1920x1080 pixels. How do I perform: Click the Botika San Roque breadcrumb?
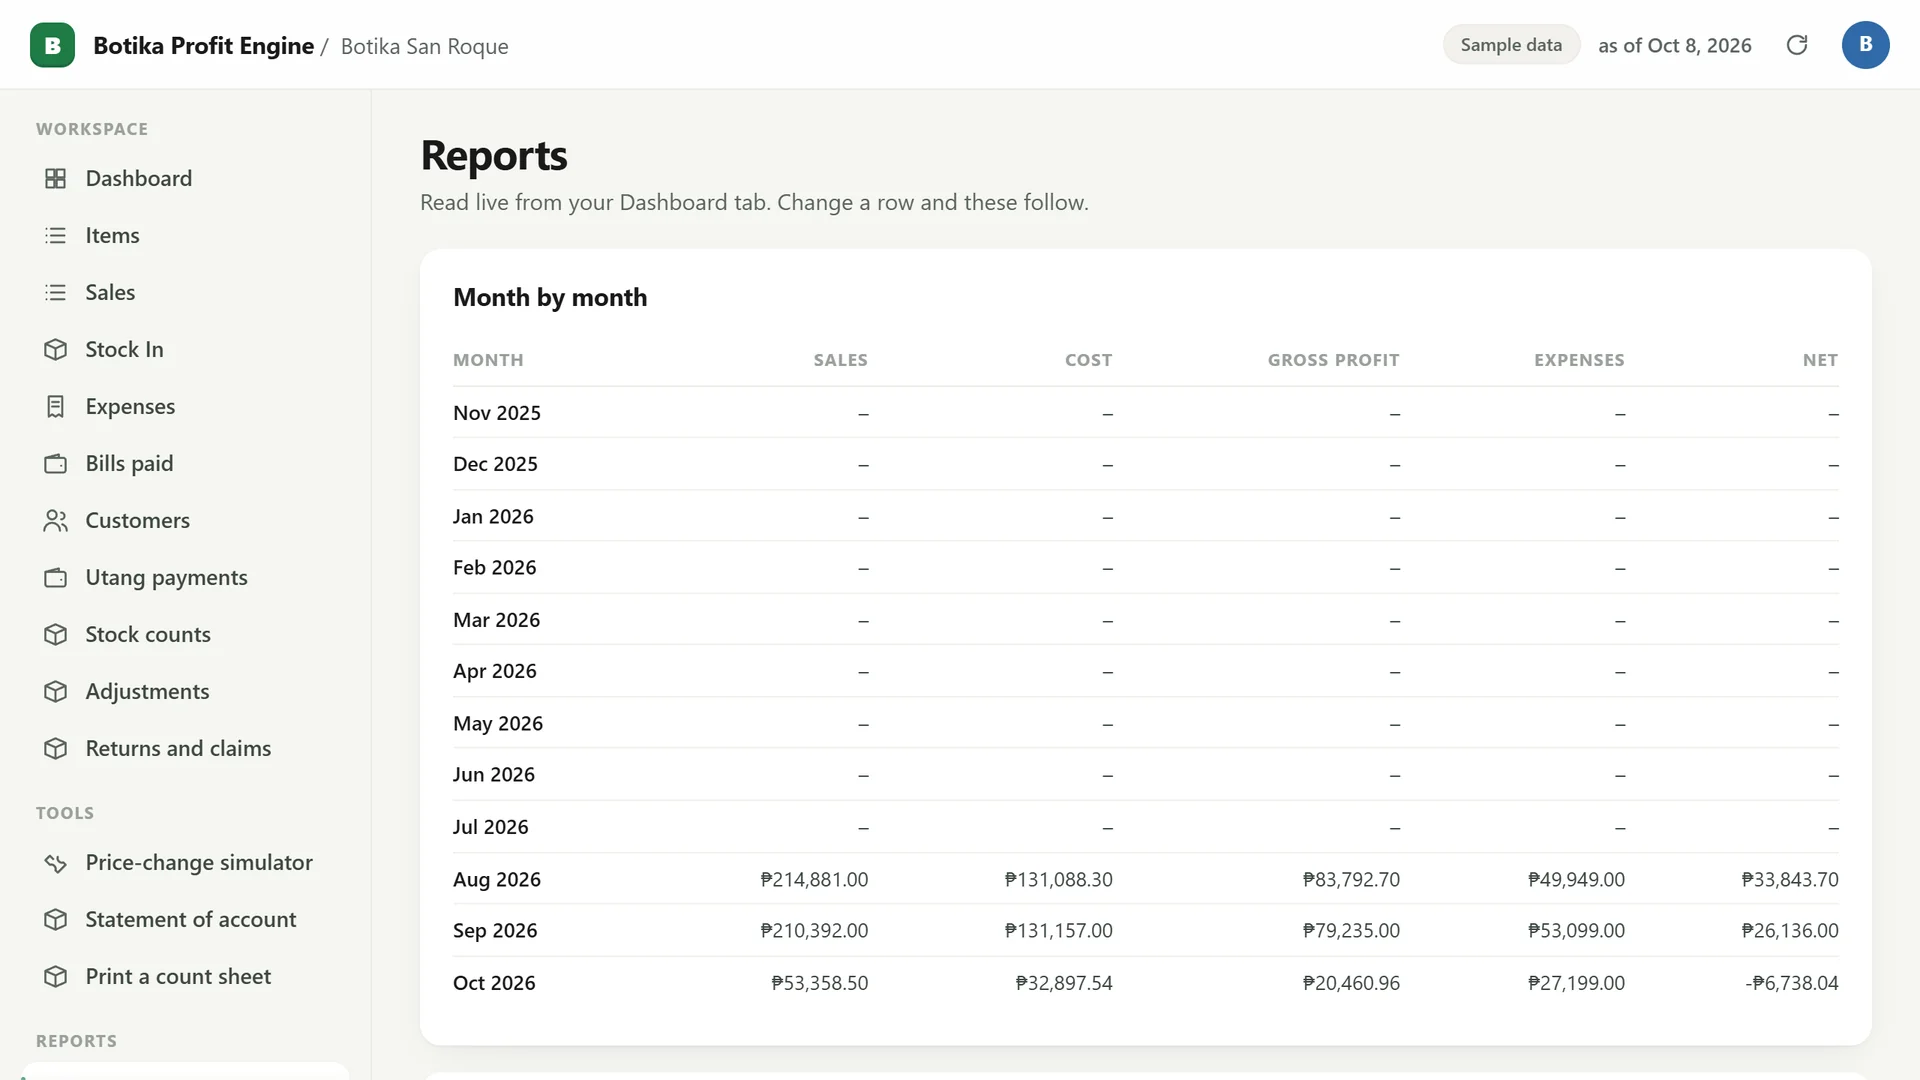click(x=424, y=46)
